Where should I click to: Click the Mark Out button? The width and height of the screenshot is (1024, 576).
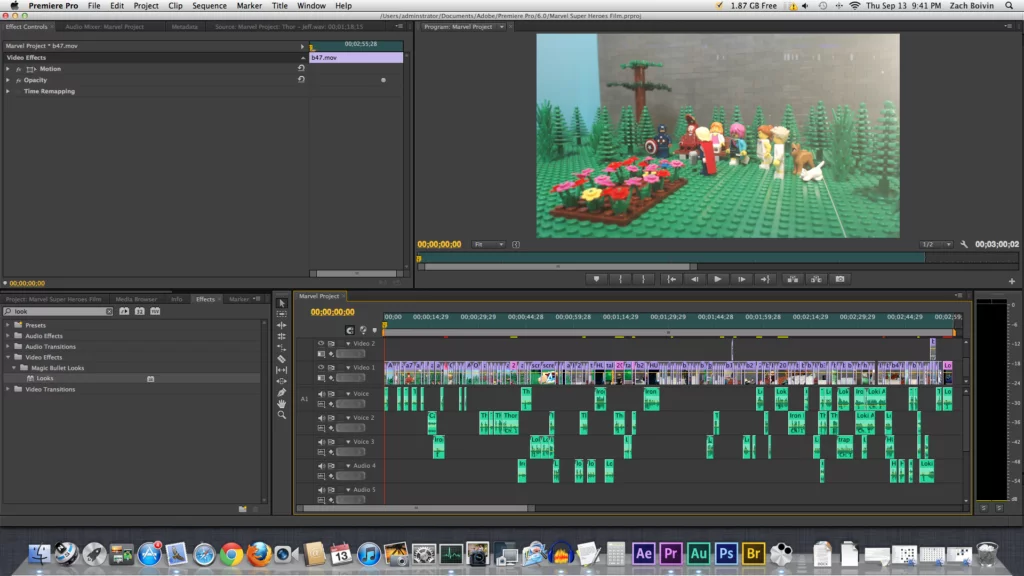coord(643,280)
